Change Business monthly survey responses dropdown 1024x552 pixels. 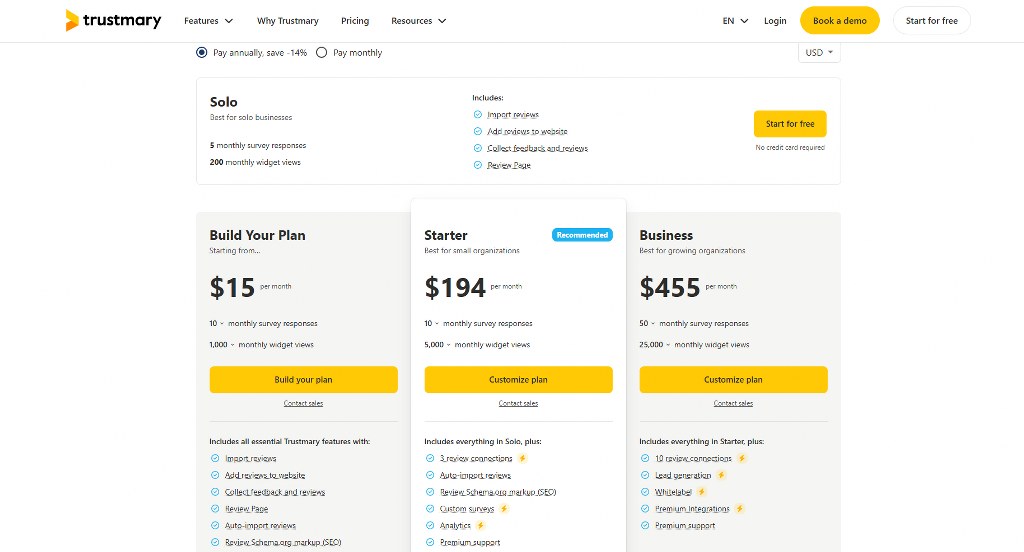coord(647,323)
